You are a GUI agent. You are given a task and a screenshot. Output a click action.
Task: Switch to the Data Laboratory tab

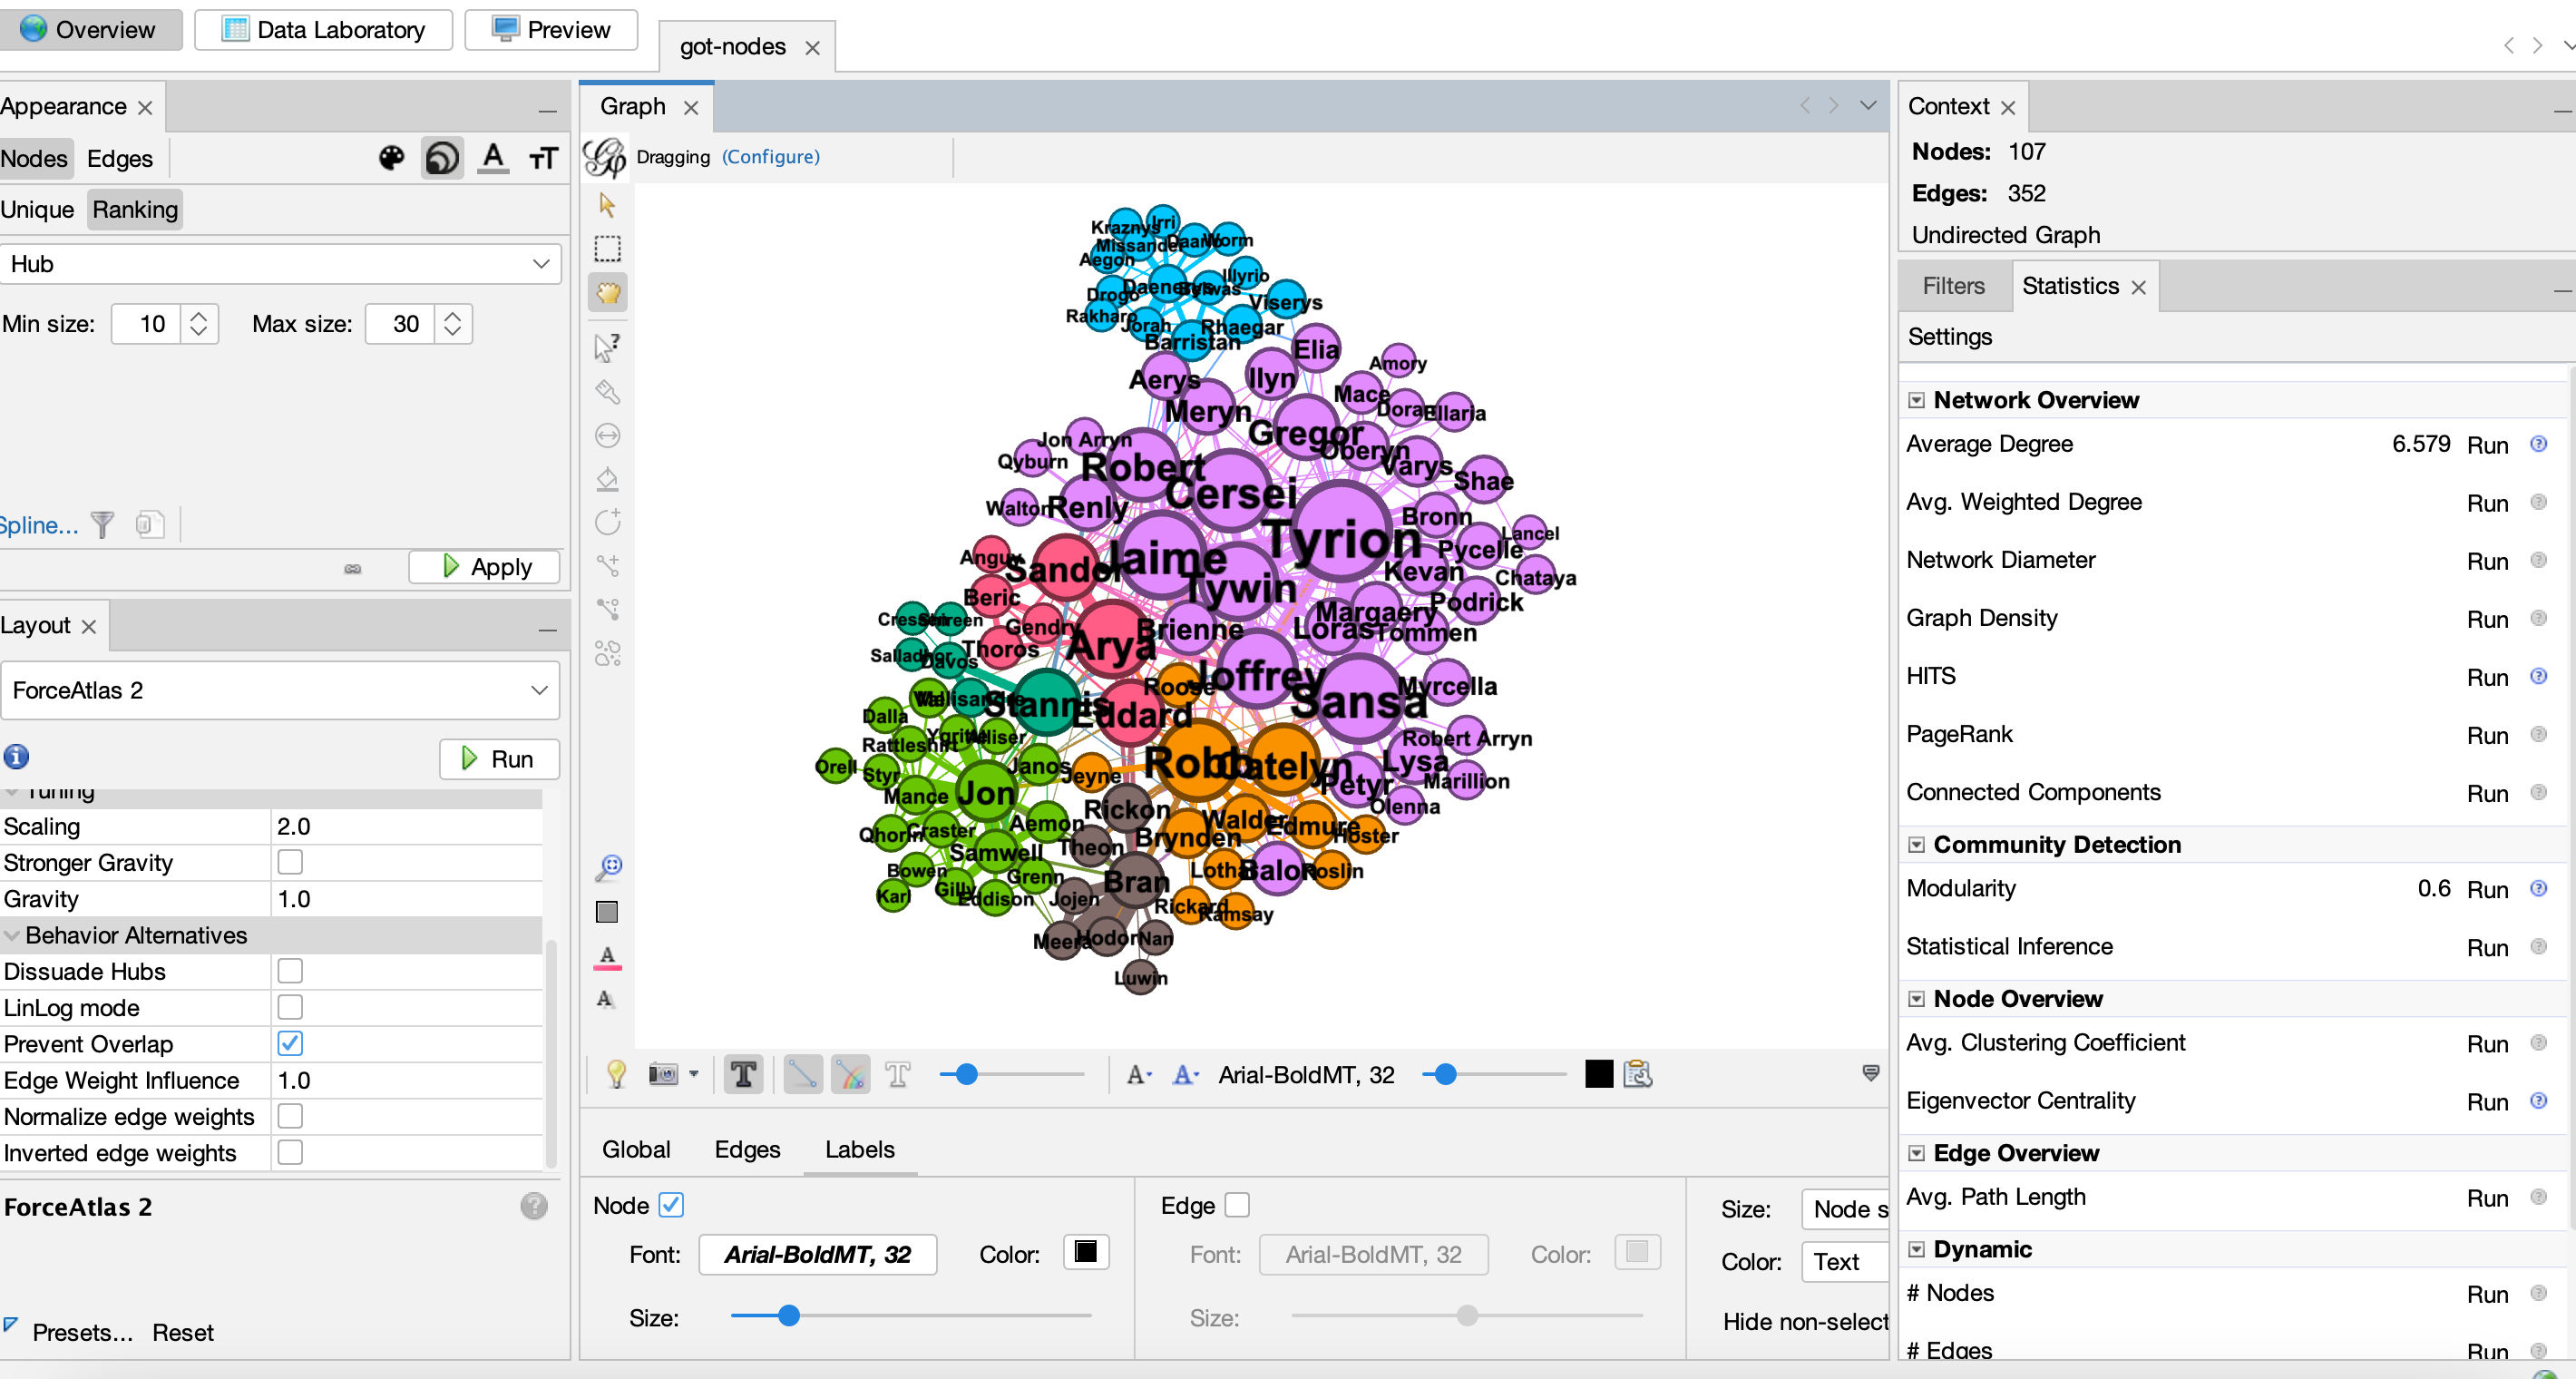[x=323, y=29]
